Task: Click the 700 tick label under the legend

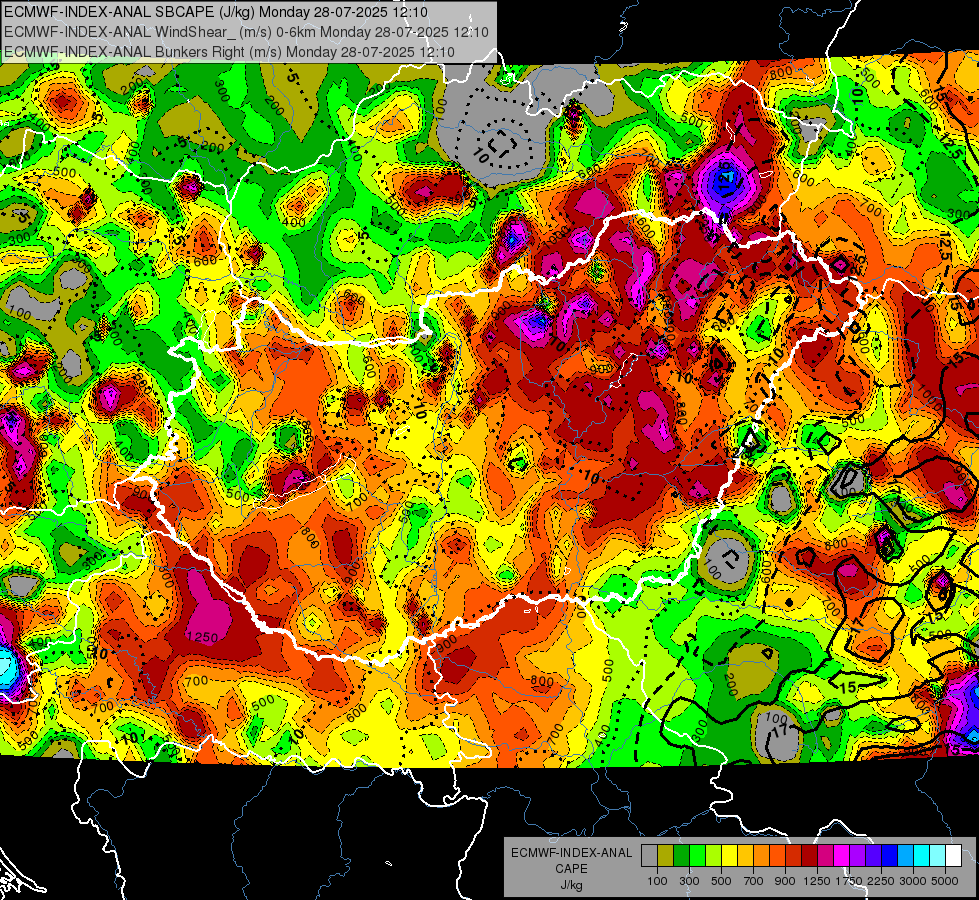Action: coord(754,881)
